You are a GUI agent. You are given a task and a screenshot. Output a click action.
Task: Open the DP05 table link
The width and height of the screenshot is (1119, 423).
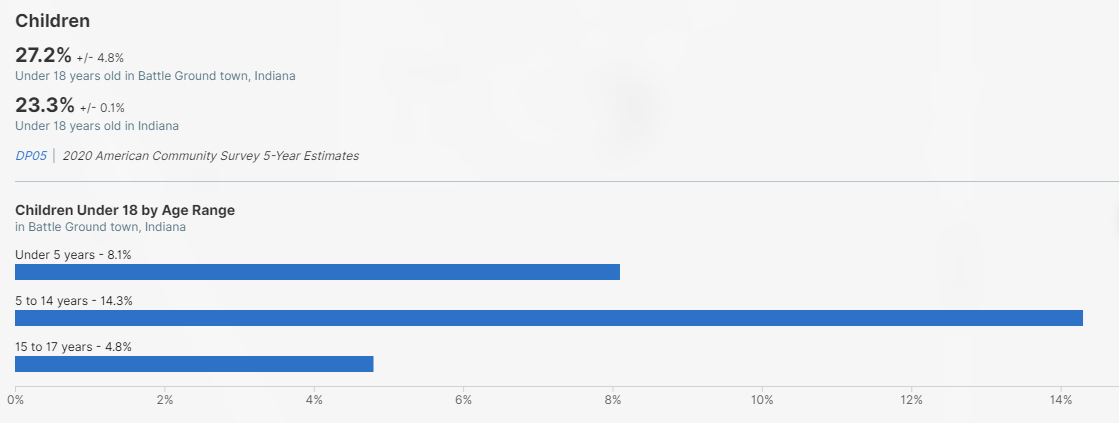pyautogui.click(x=31, y=156)
